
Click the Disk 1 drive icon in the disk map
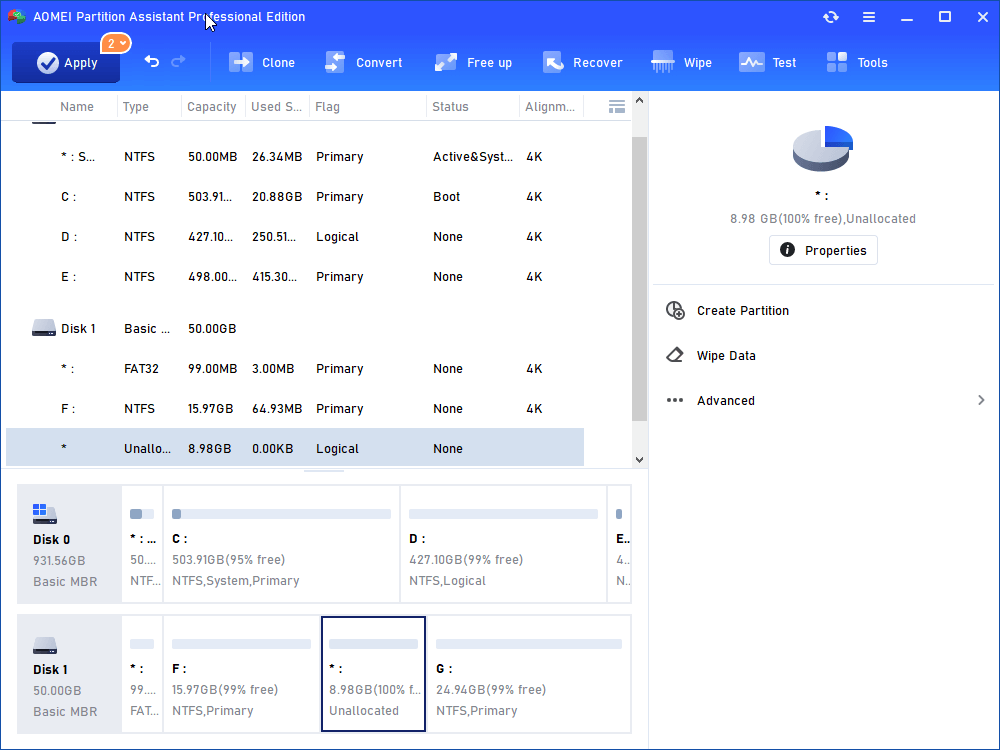tap(45, 645)
